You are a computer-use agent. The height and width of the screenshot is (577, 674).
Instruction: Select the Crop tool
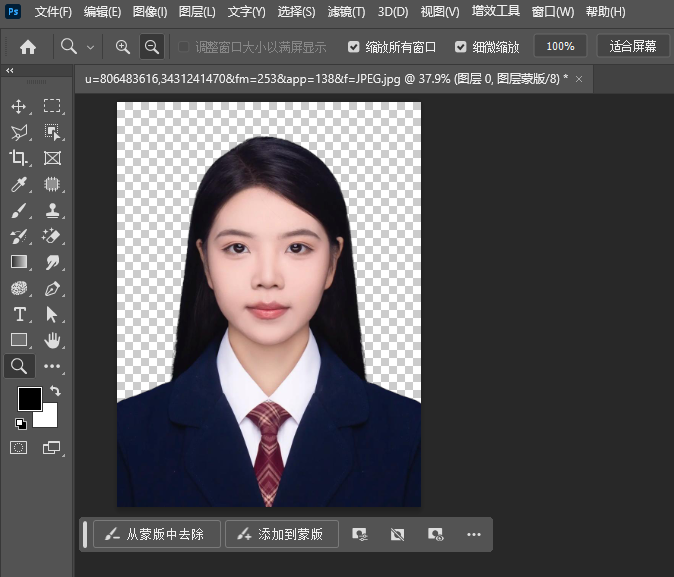(x=18, y=158)
